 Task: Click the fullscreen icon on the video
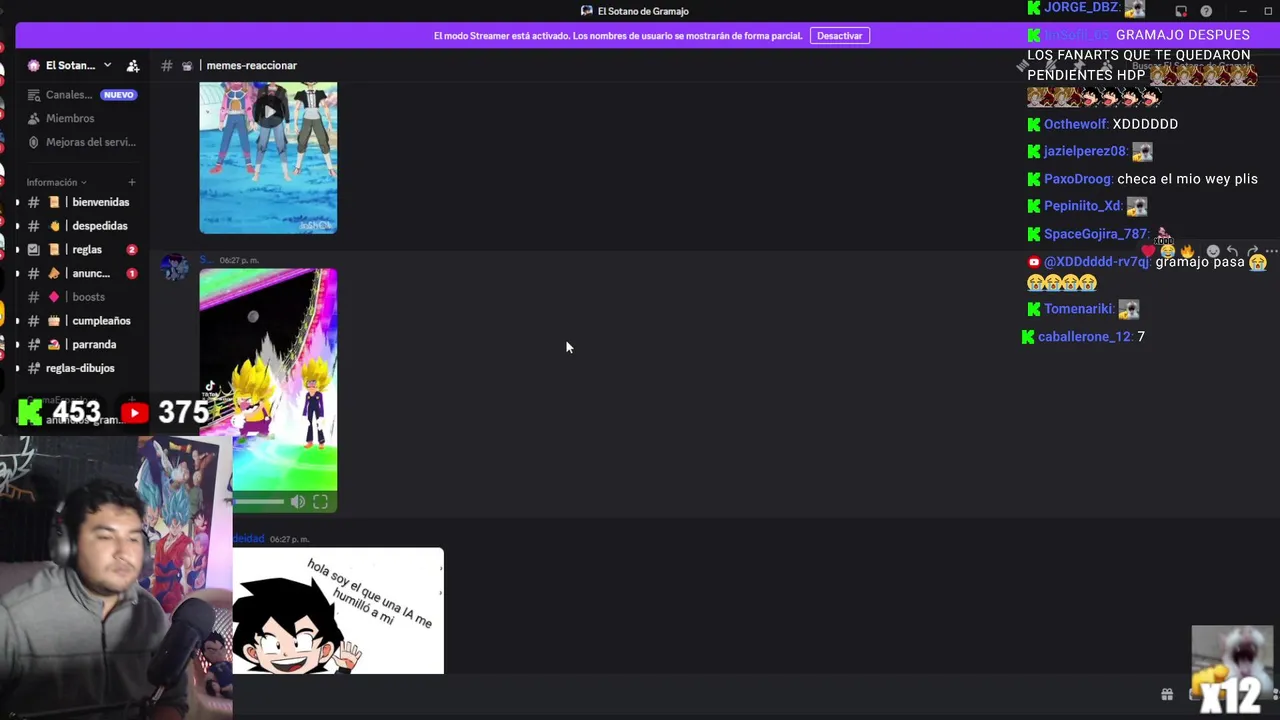point(320,502)
